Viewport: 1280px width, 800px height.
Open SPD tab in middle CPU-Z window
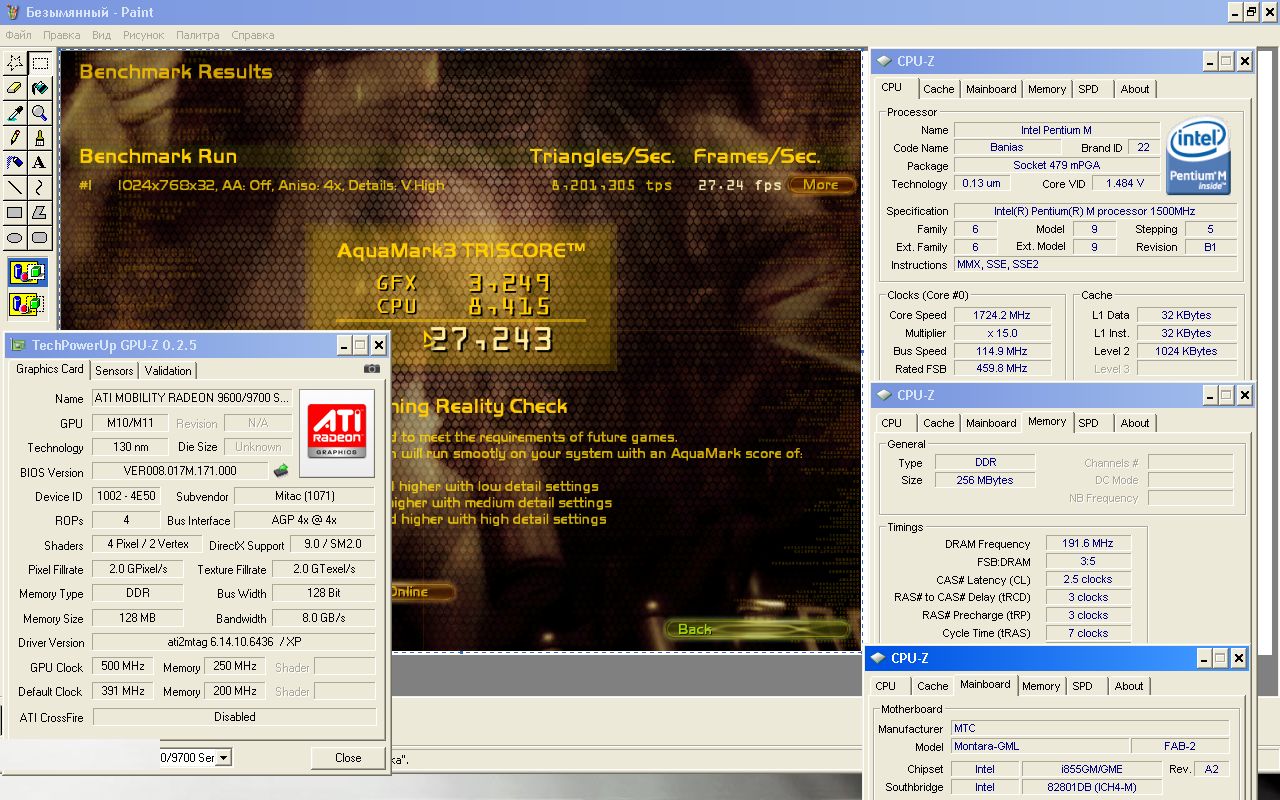[1089, 423]
